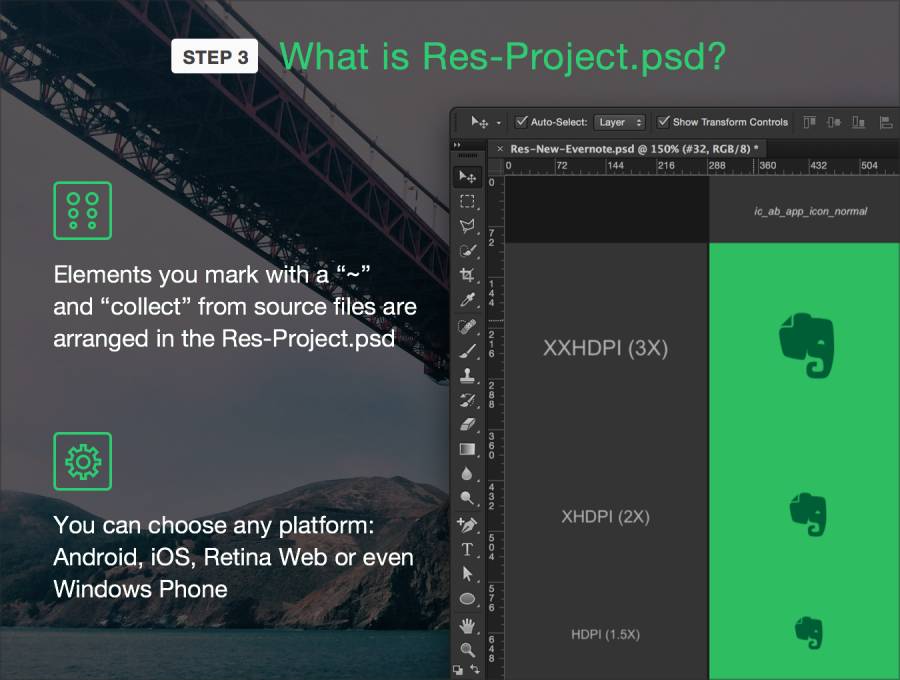Open the Move tool preset picker arrow
The image size is (900, 680).
[x=498, y=123]
